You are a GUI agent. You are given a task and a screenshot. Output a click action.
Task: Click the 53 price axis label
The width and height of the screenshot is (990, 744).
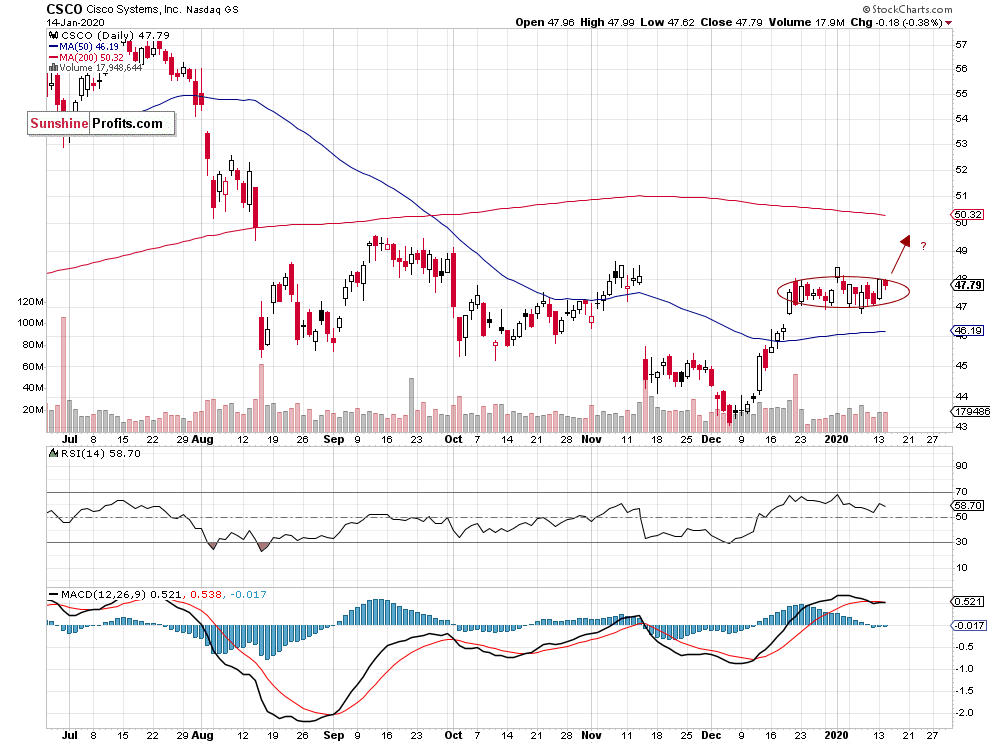click(961, 143)
